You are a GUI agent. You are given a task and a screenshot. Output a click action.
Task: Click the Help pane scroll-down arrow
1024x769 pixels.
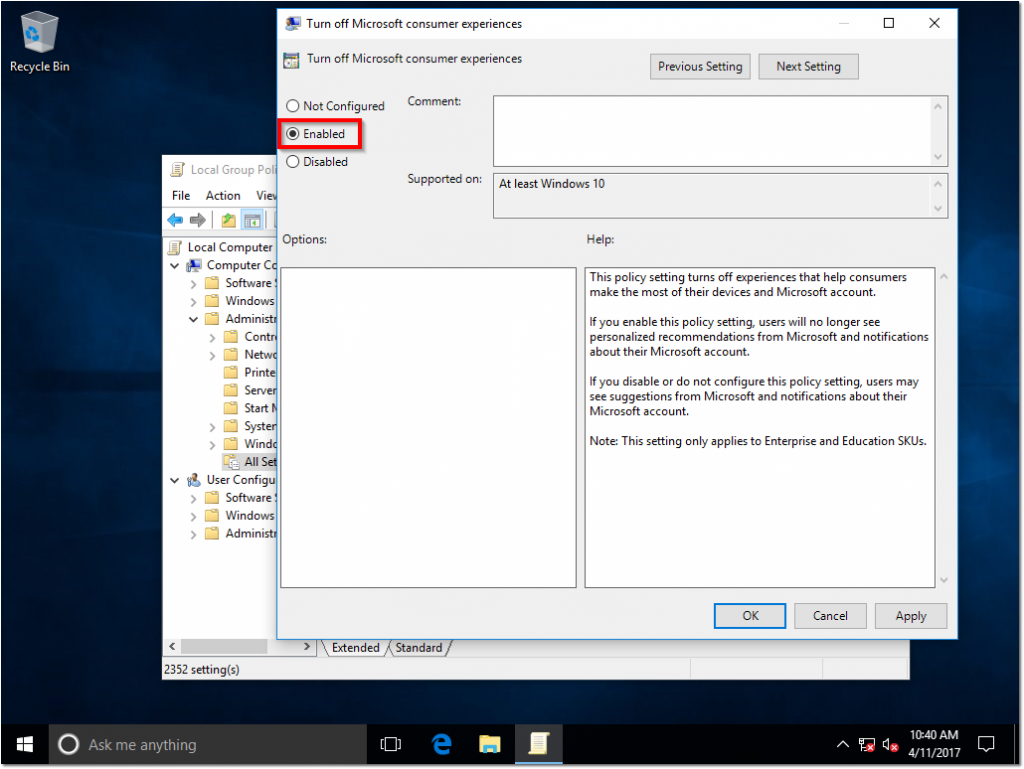[944, 580]
